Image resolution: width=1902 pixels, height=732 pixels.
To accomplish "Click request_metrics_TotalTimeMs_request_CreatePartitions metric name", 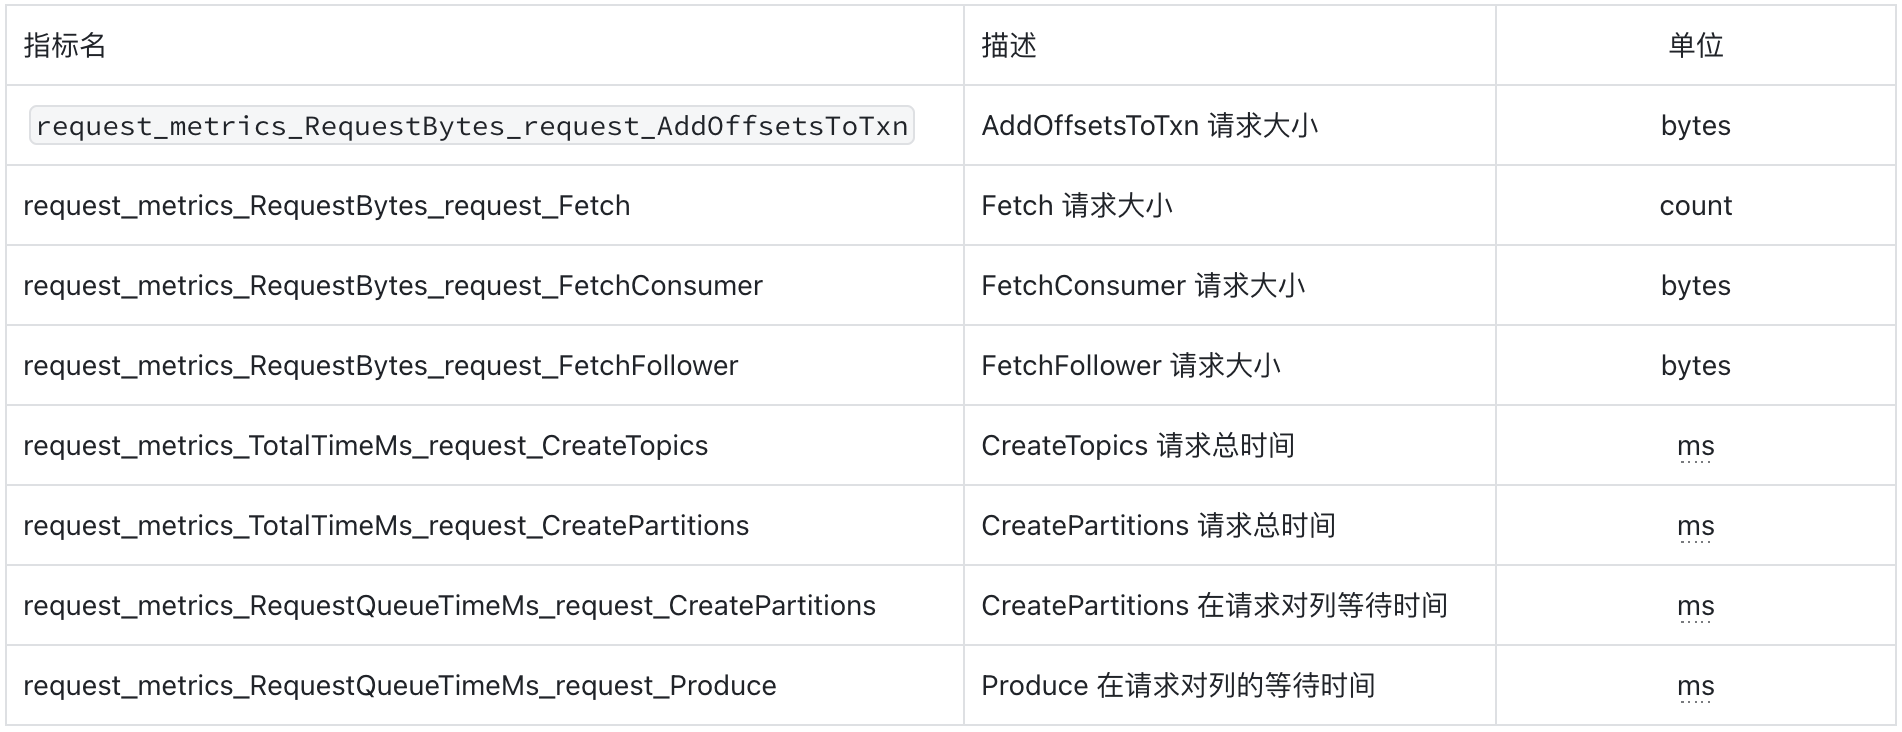I will click(386, 526).
